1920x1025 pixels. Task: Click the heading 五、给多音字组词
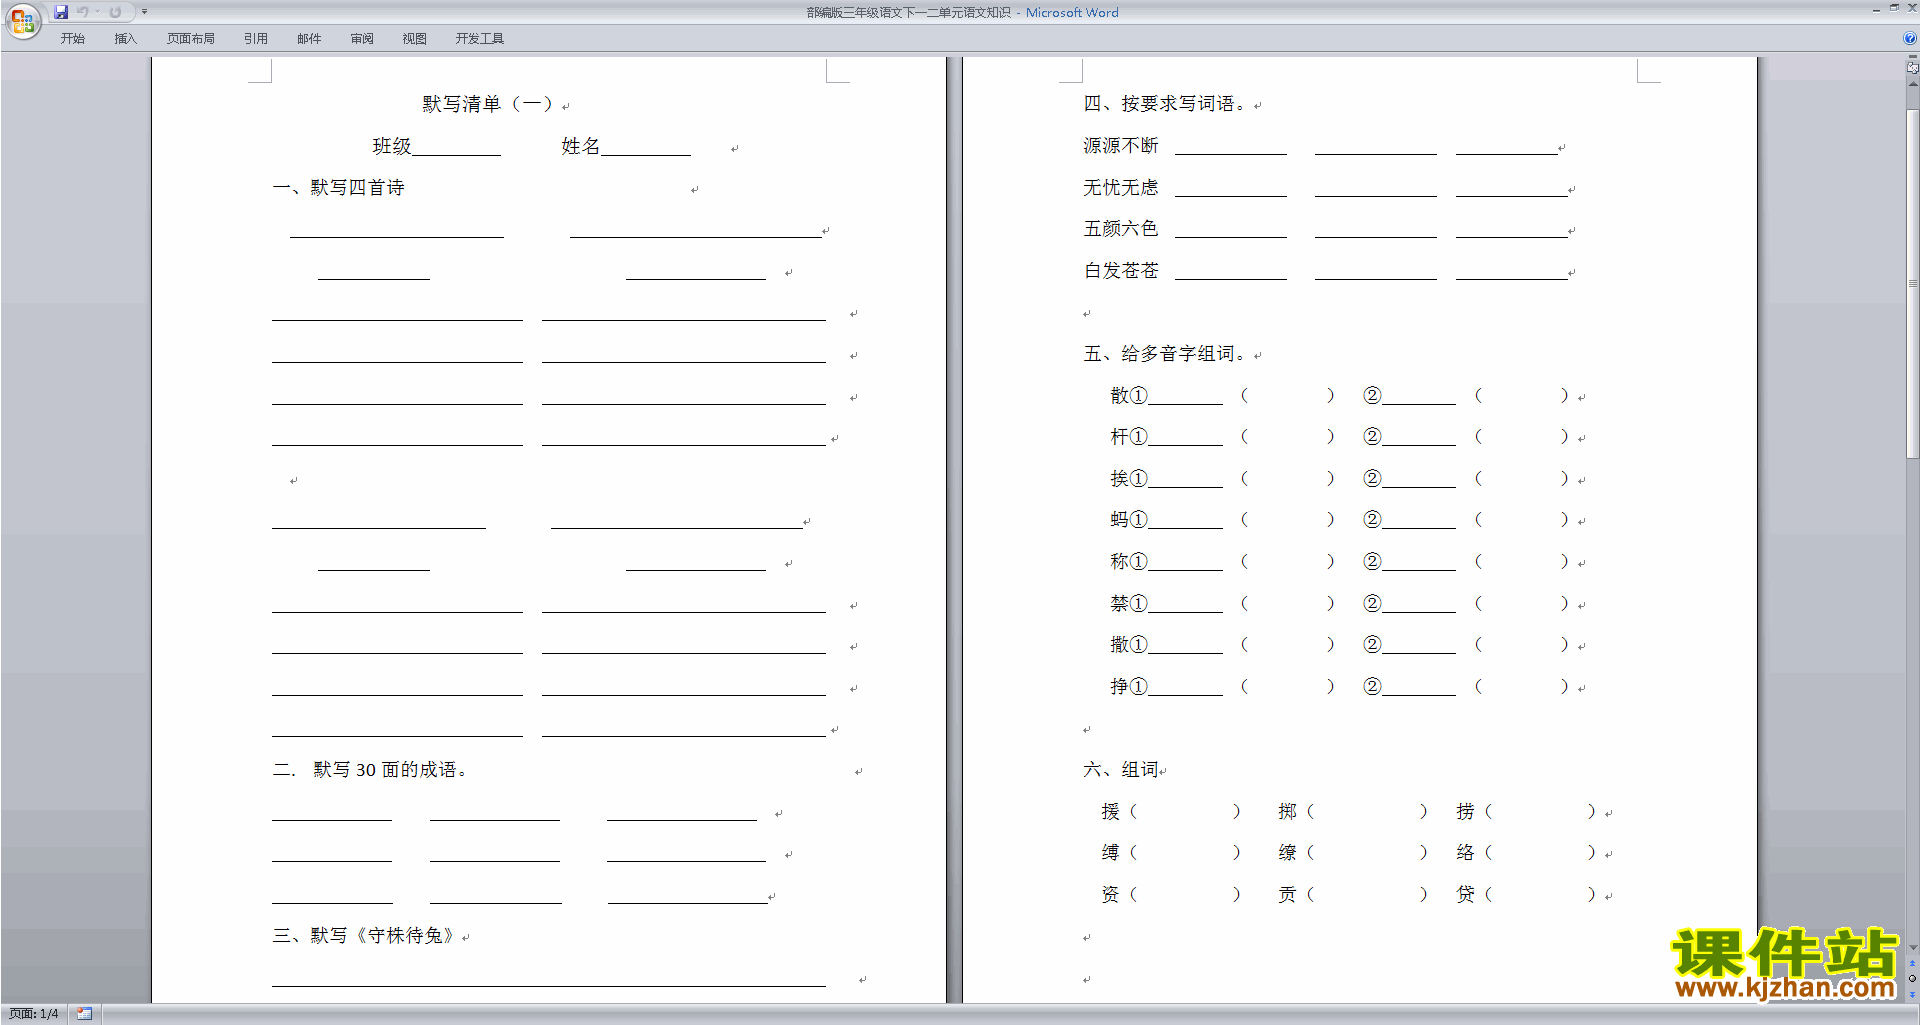(x=1165, y=354)
